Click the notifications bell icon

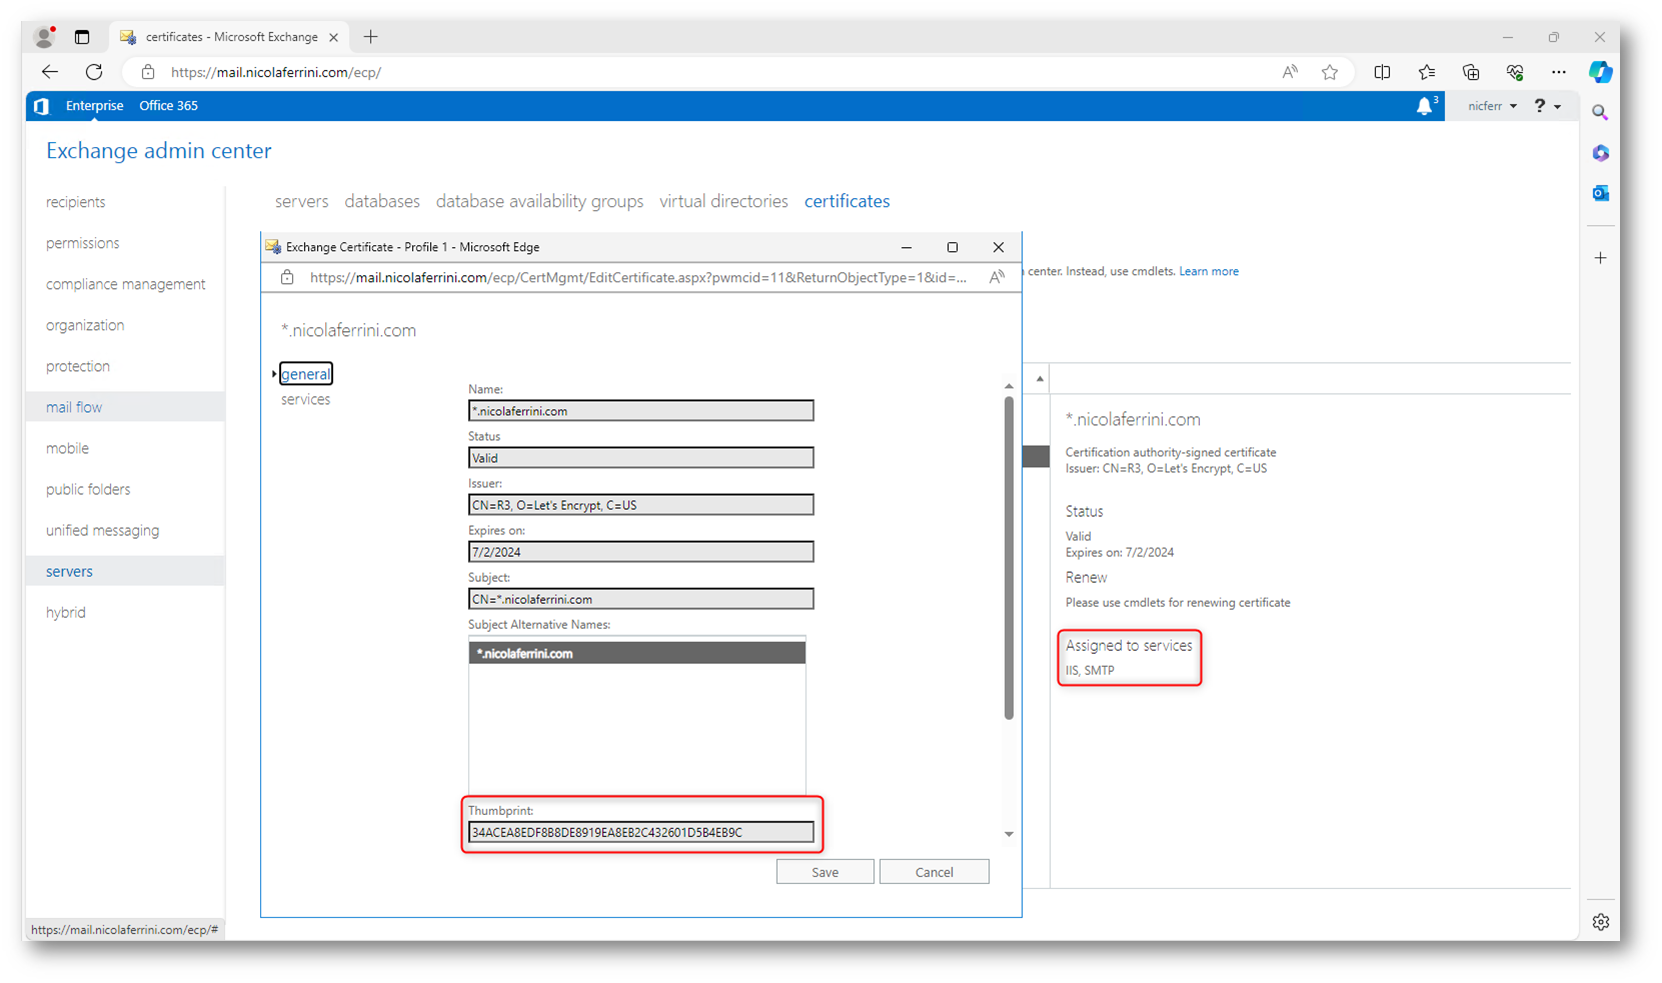[1424, 106]
